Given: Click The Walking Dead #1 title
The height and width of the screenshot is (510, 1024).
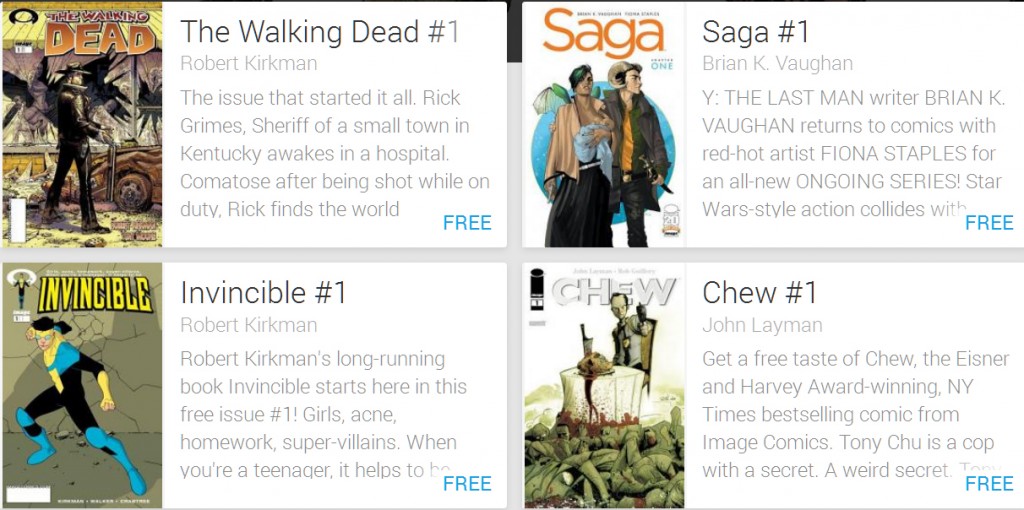Looking at the screenshot, I should [320, 31].
